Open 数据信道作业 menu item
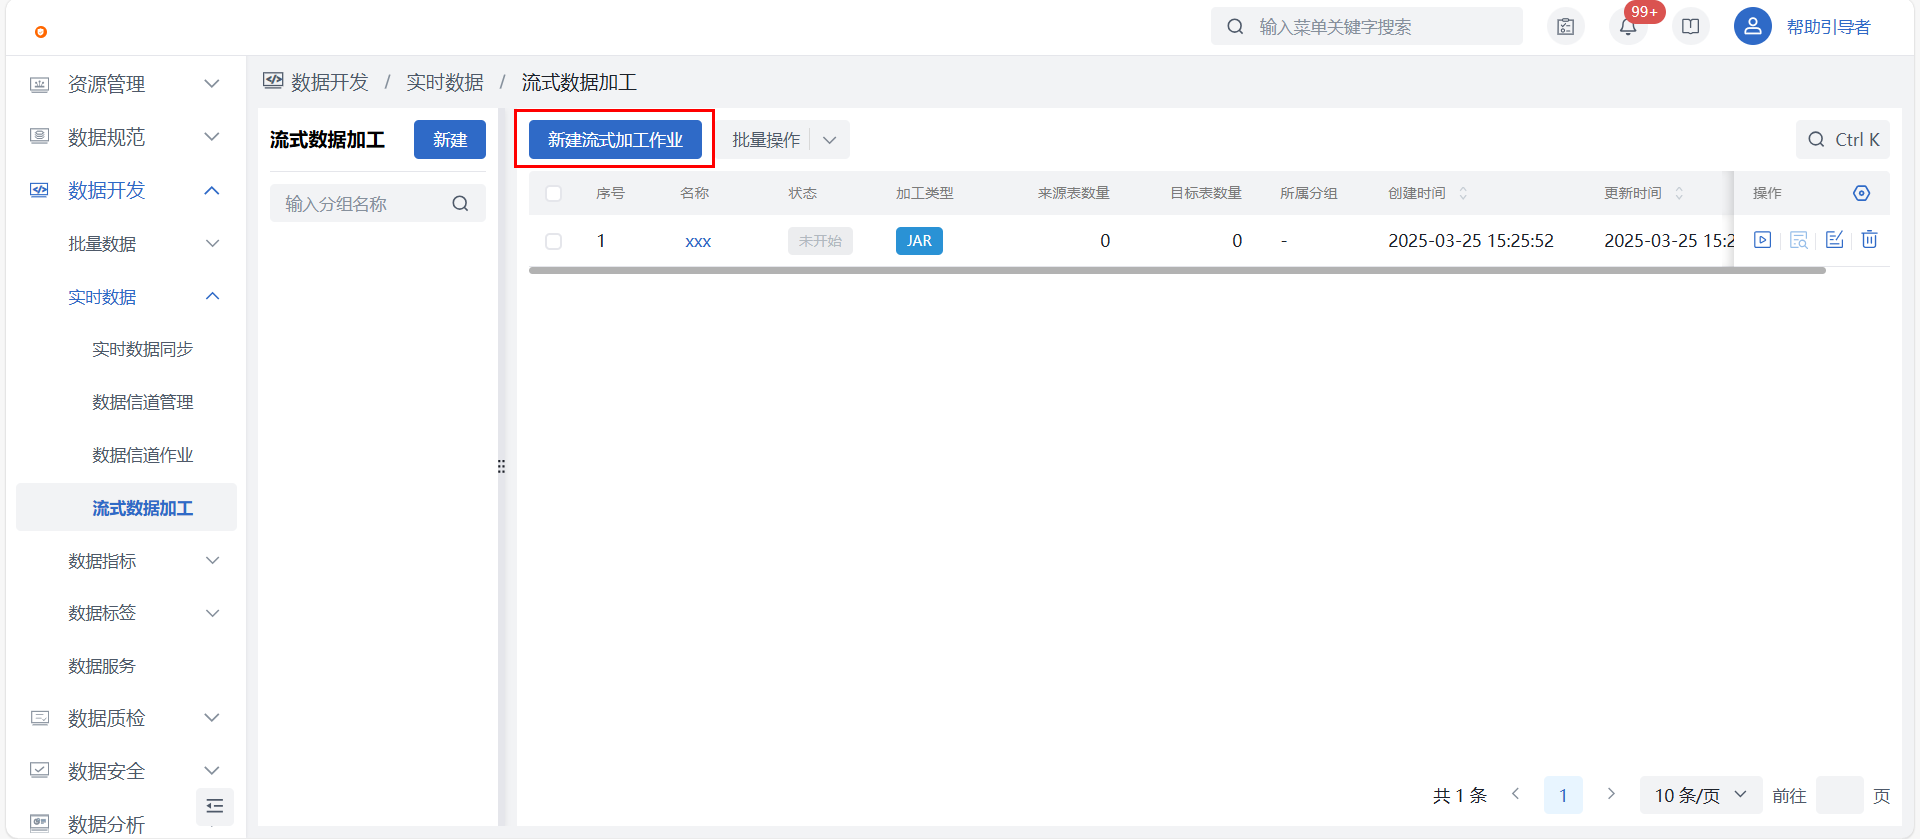Viewport: 1920px width, 839px height. 142,455
